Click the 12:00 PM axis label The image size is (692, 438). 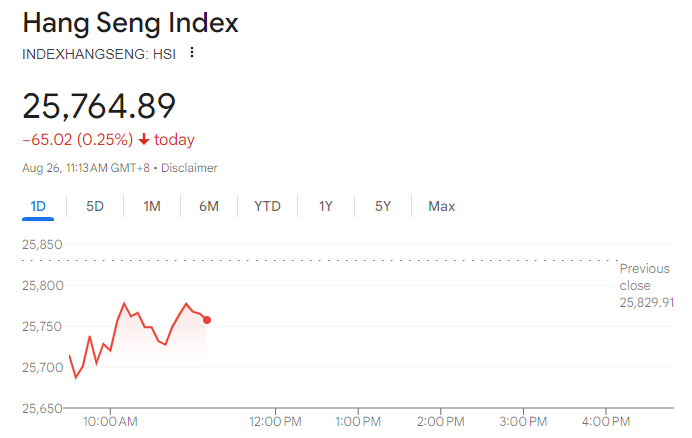(x=275, y=422)
